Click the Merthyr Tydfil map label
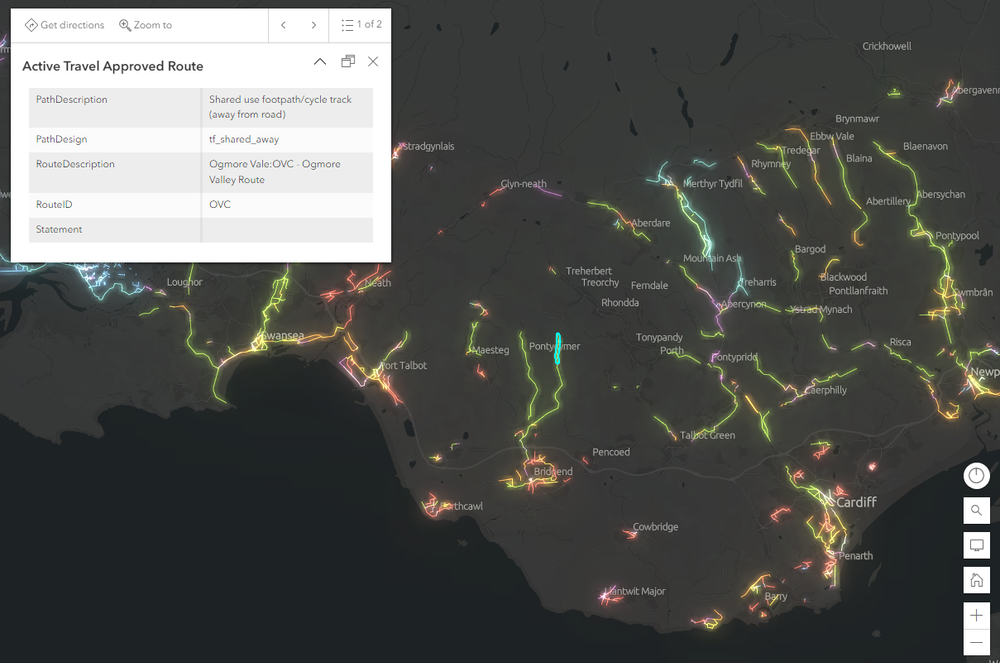 coord(712,184)
